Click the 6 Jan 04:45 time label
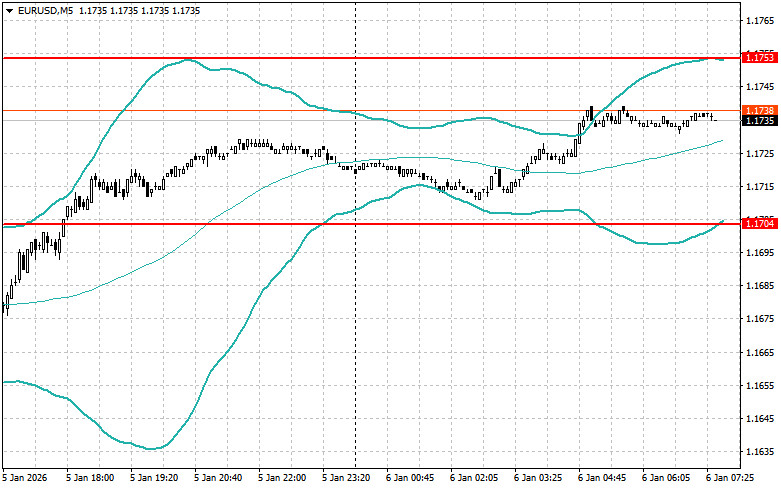The height and width of the screenshot is (489, 781). pos(602,478)
